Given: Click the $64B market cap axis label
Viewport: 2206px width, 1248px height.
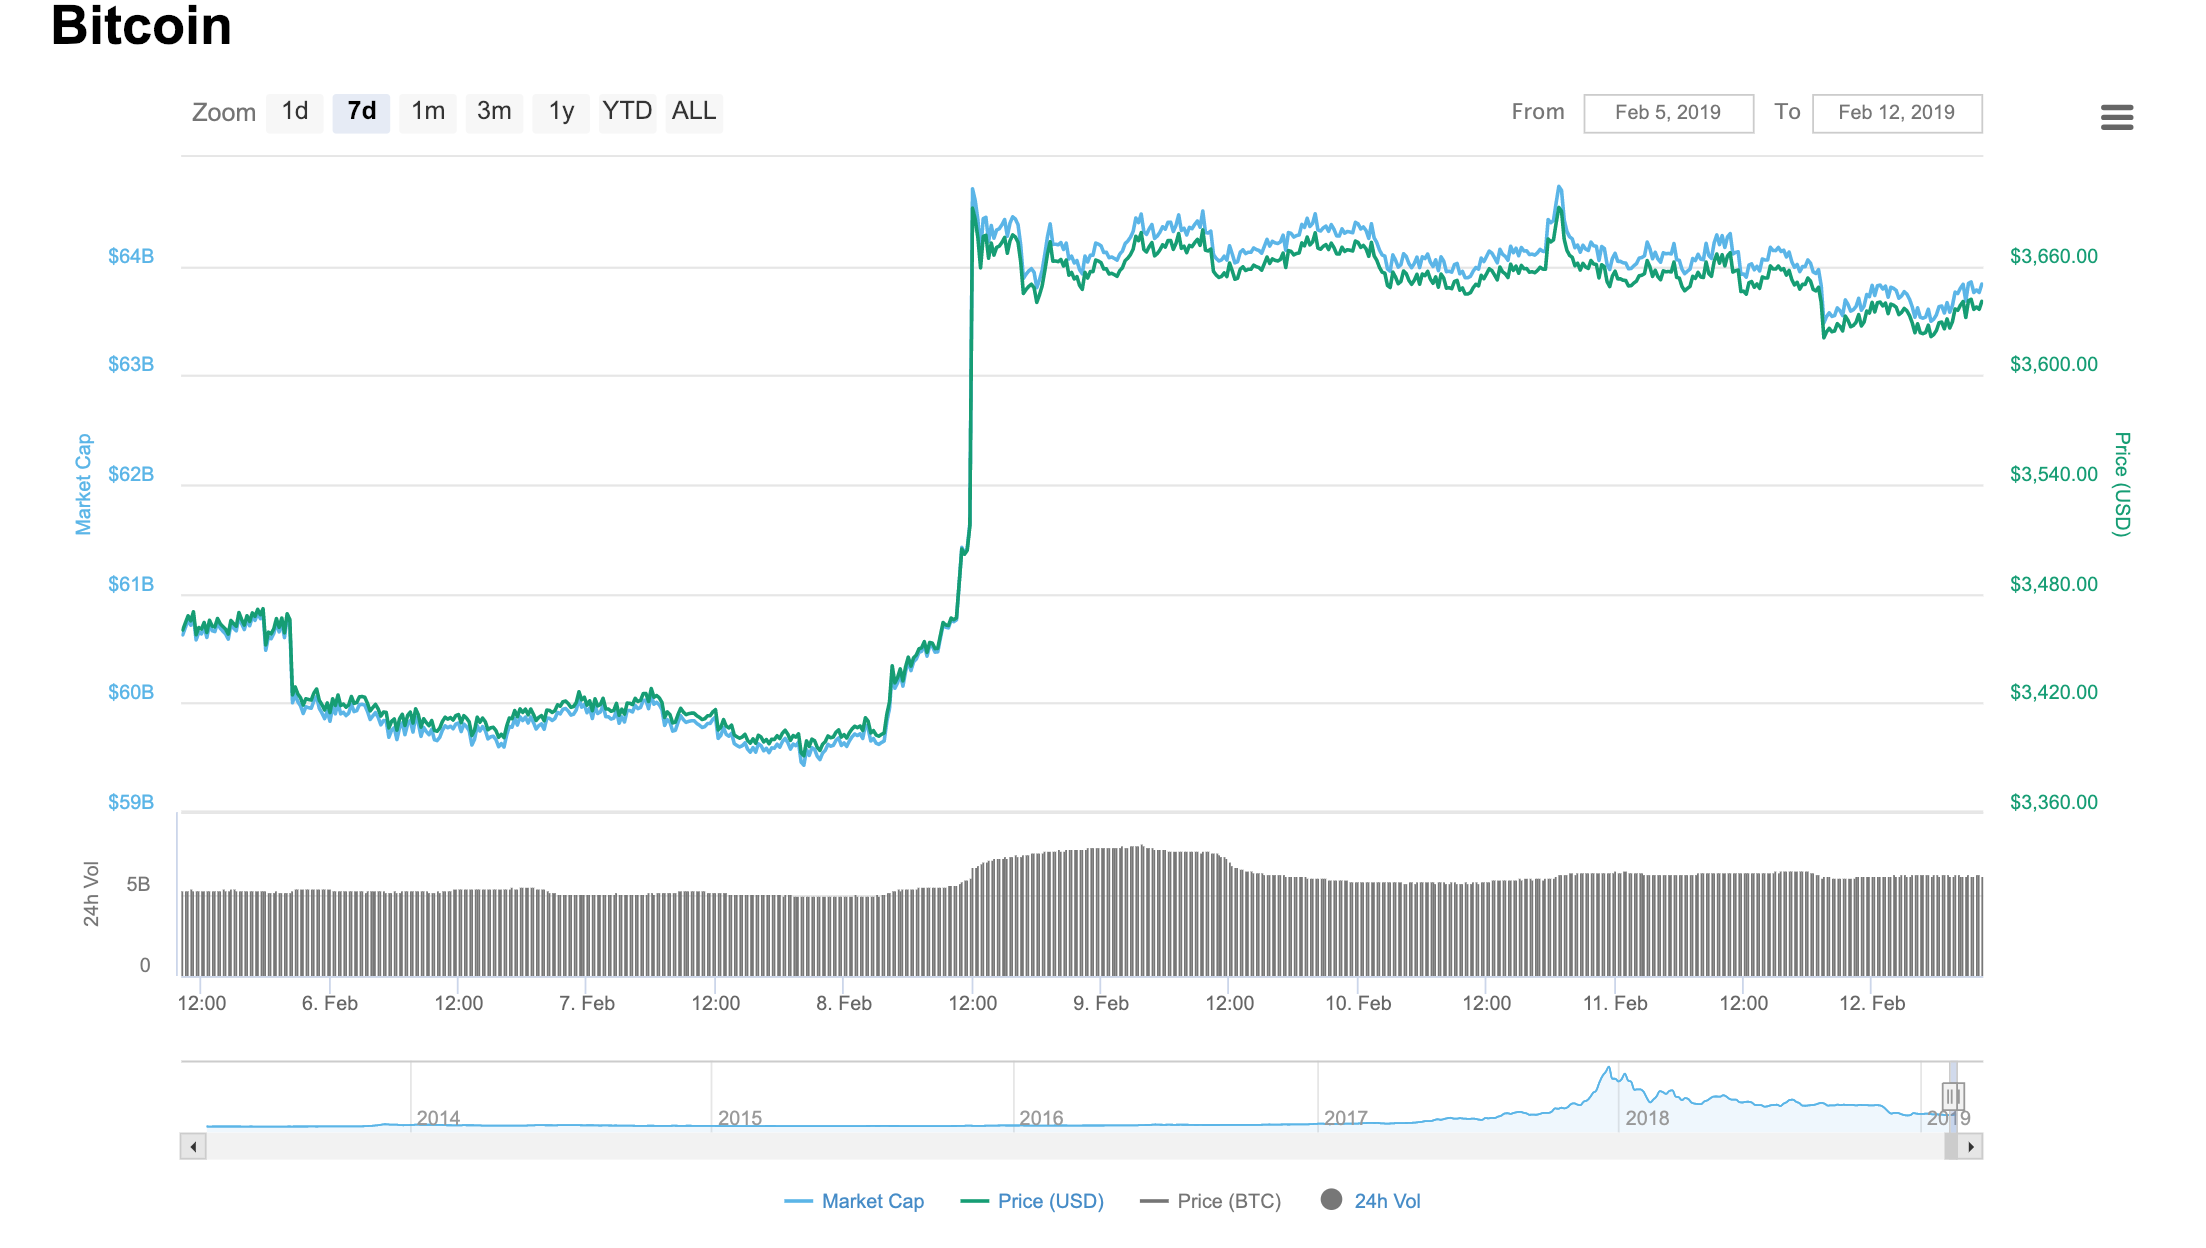Looking at the screenshot, I should coord(131,257).
